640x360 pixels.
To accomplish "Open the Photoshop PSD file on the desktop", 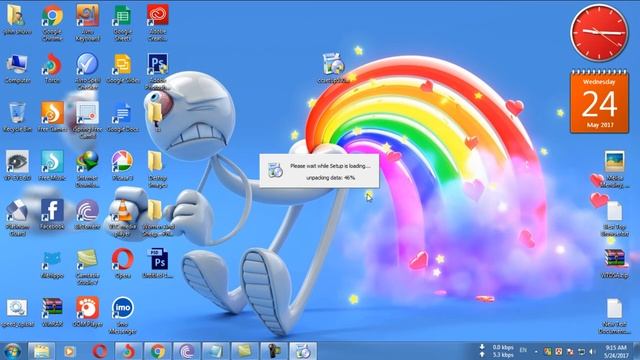I will [x=158, y=263].
